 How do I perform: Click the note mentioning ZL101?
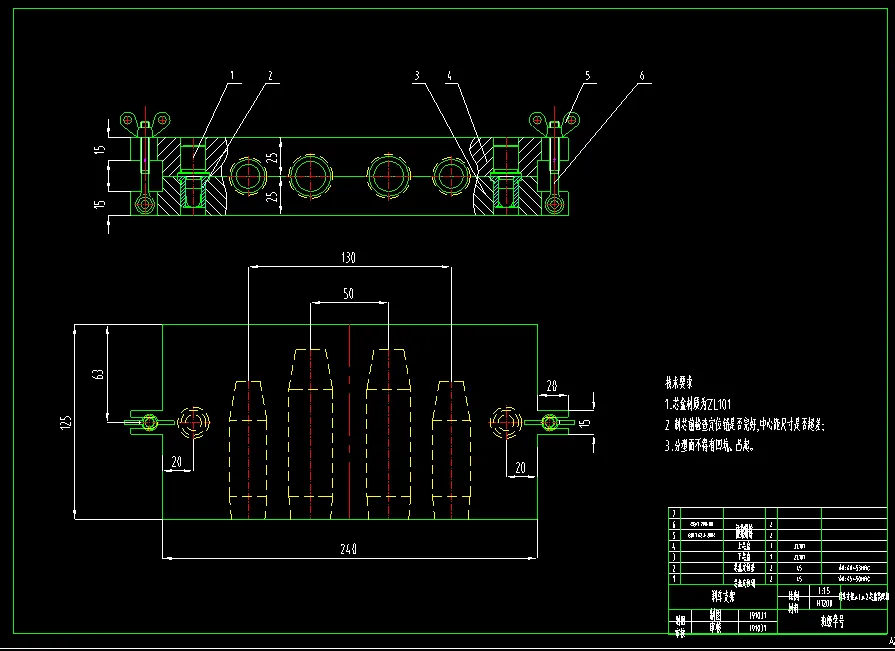[698, 405]
